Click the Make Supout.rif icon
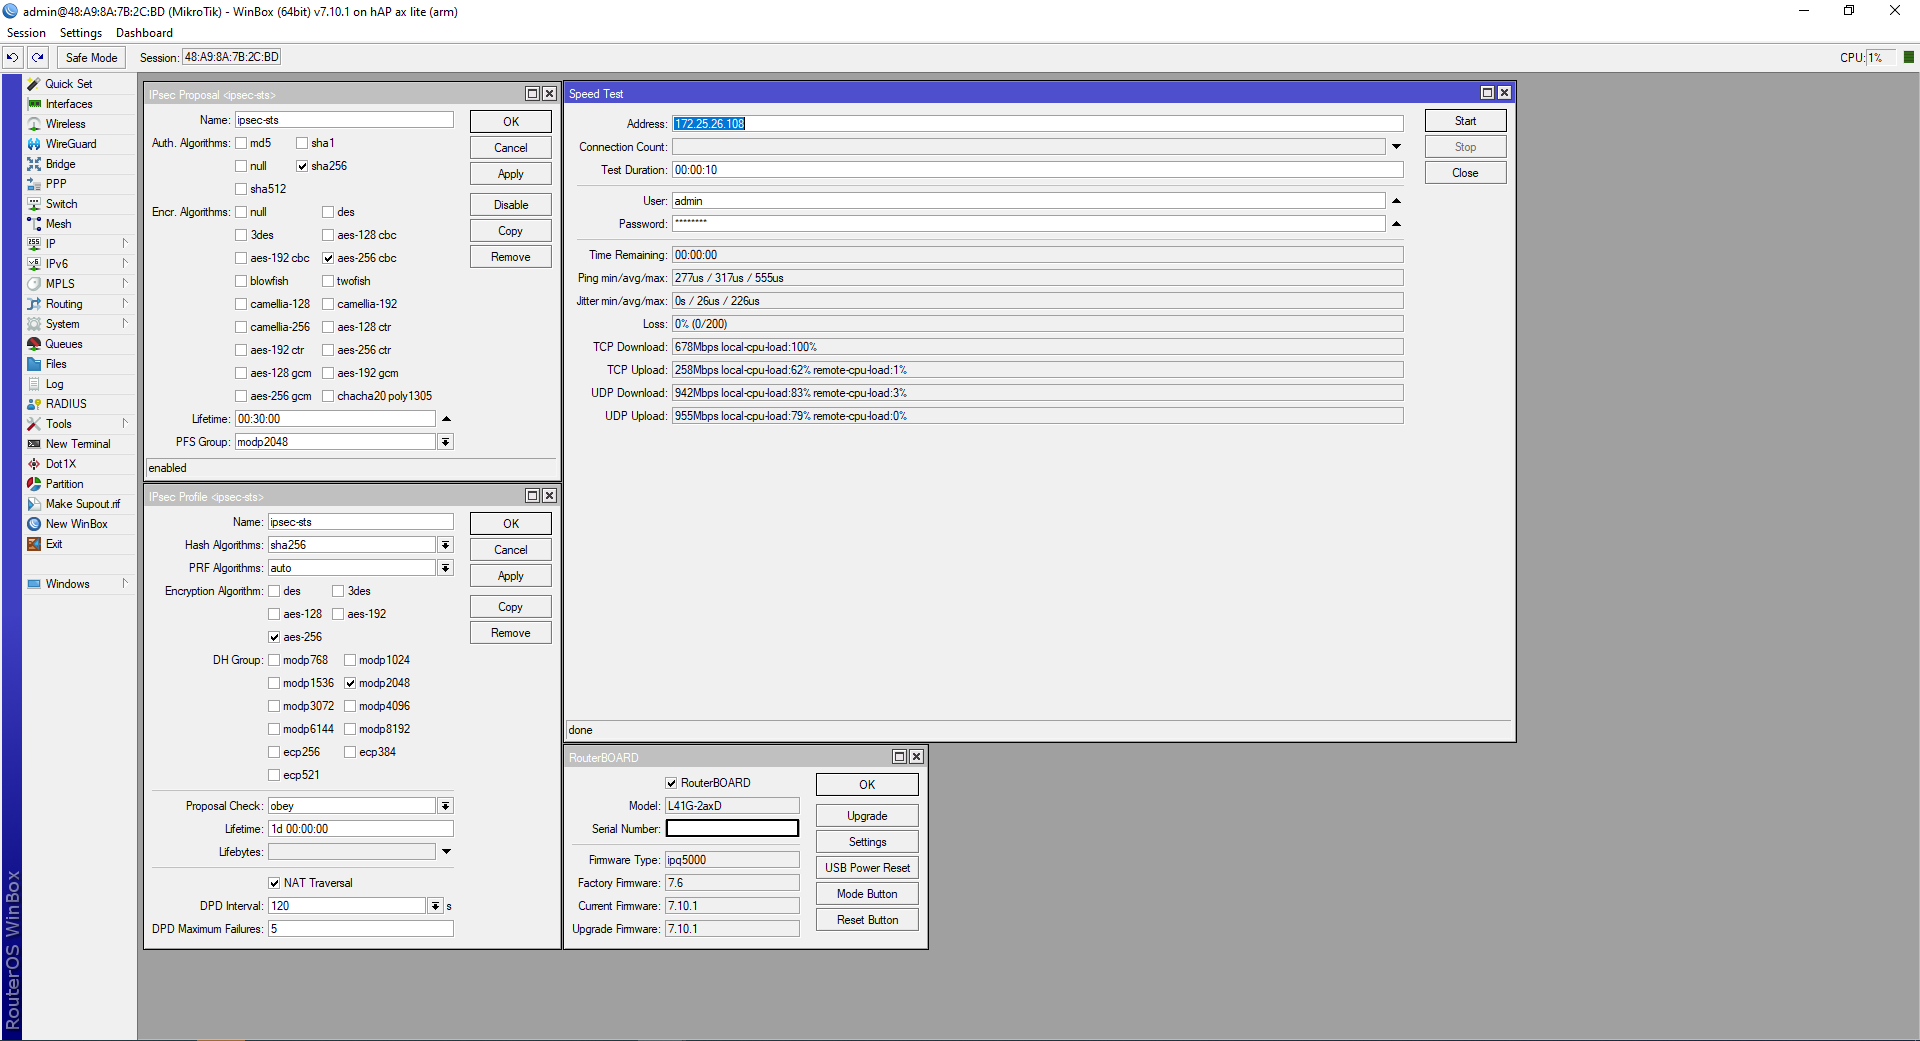1920x1041 pixels. [35, 504]
